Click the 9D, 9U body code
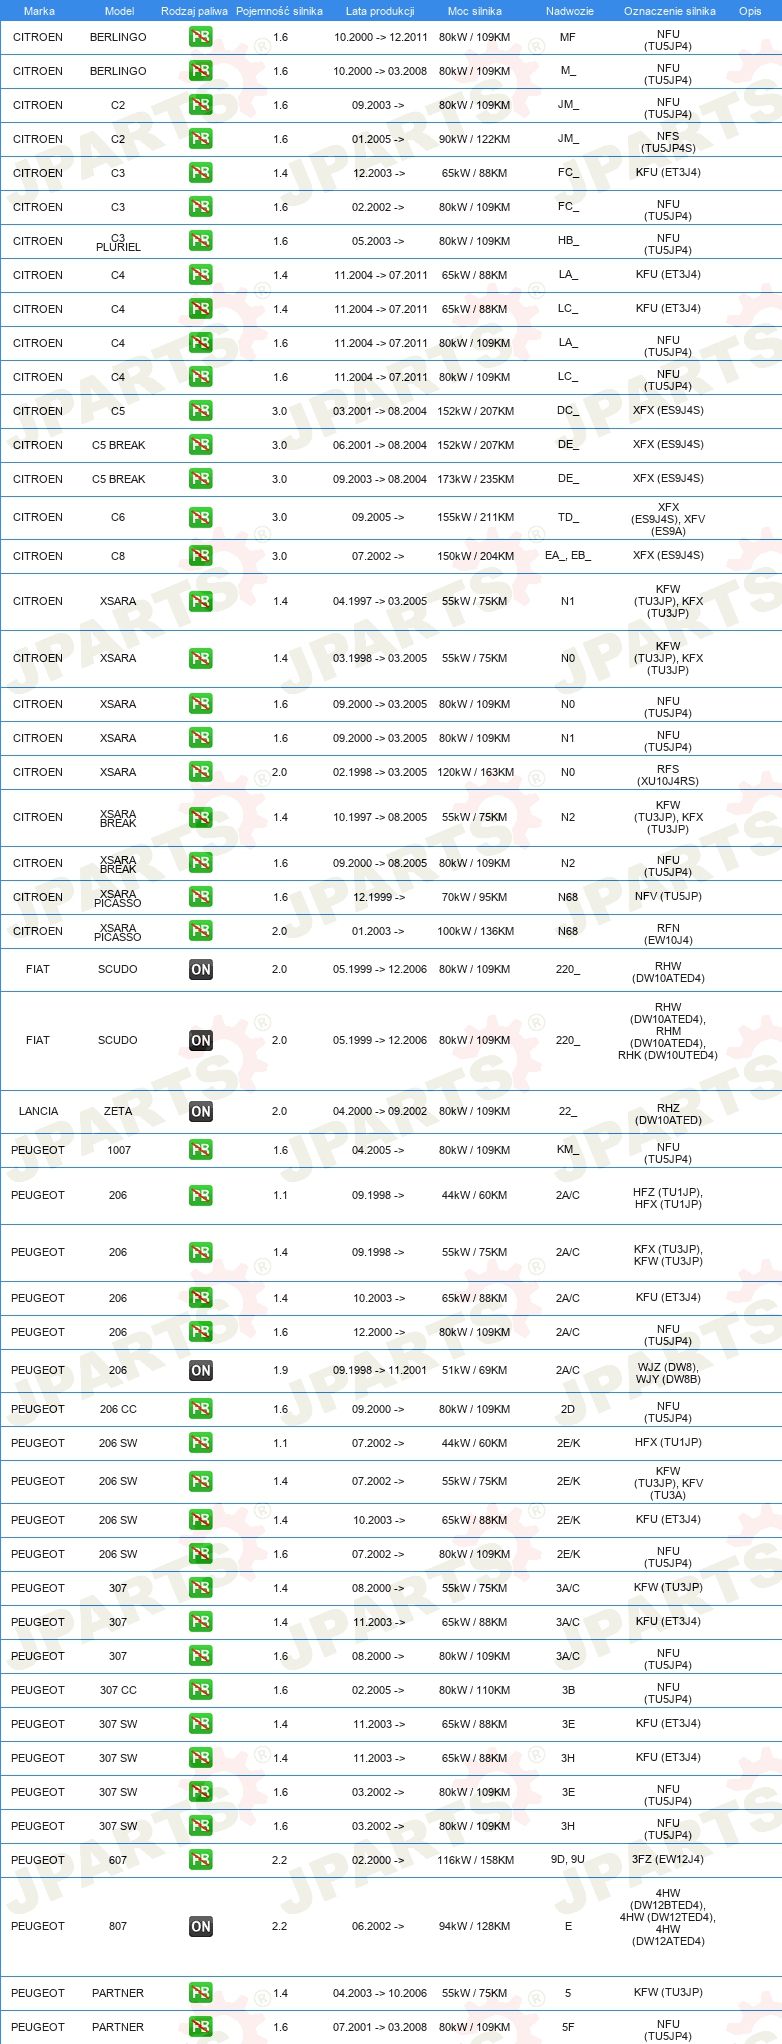The height and width of the screenshot is (2044, 782). 568,1860
